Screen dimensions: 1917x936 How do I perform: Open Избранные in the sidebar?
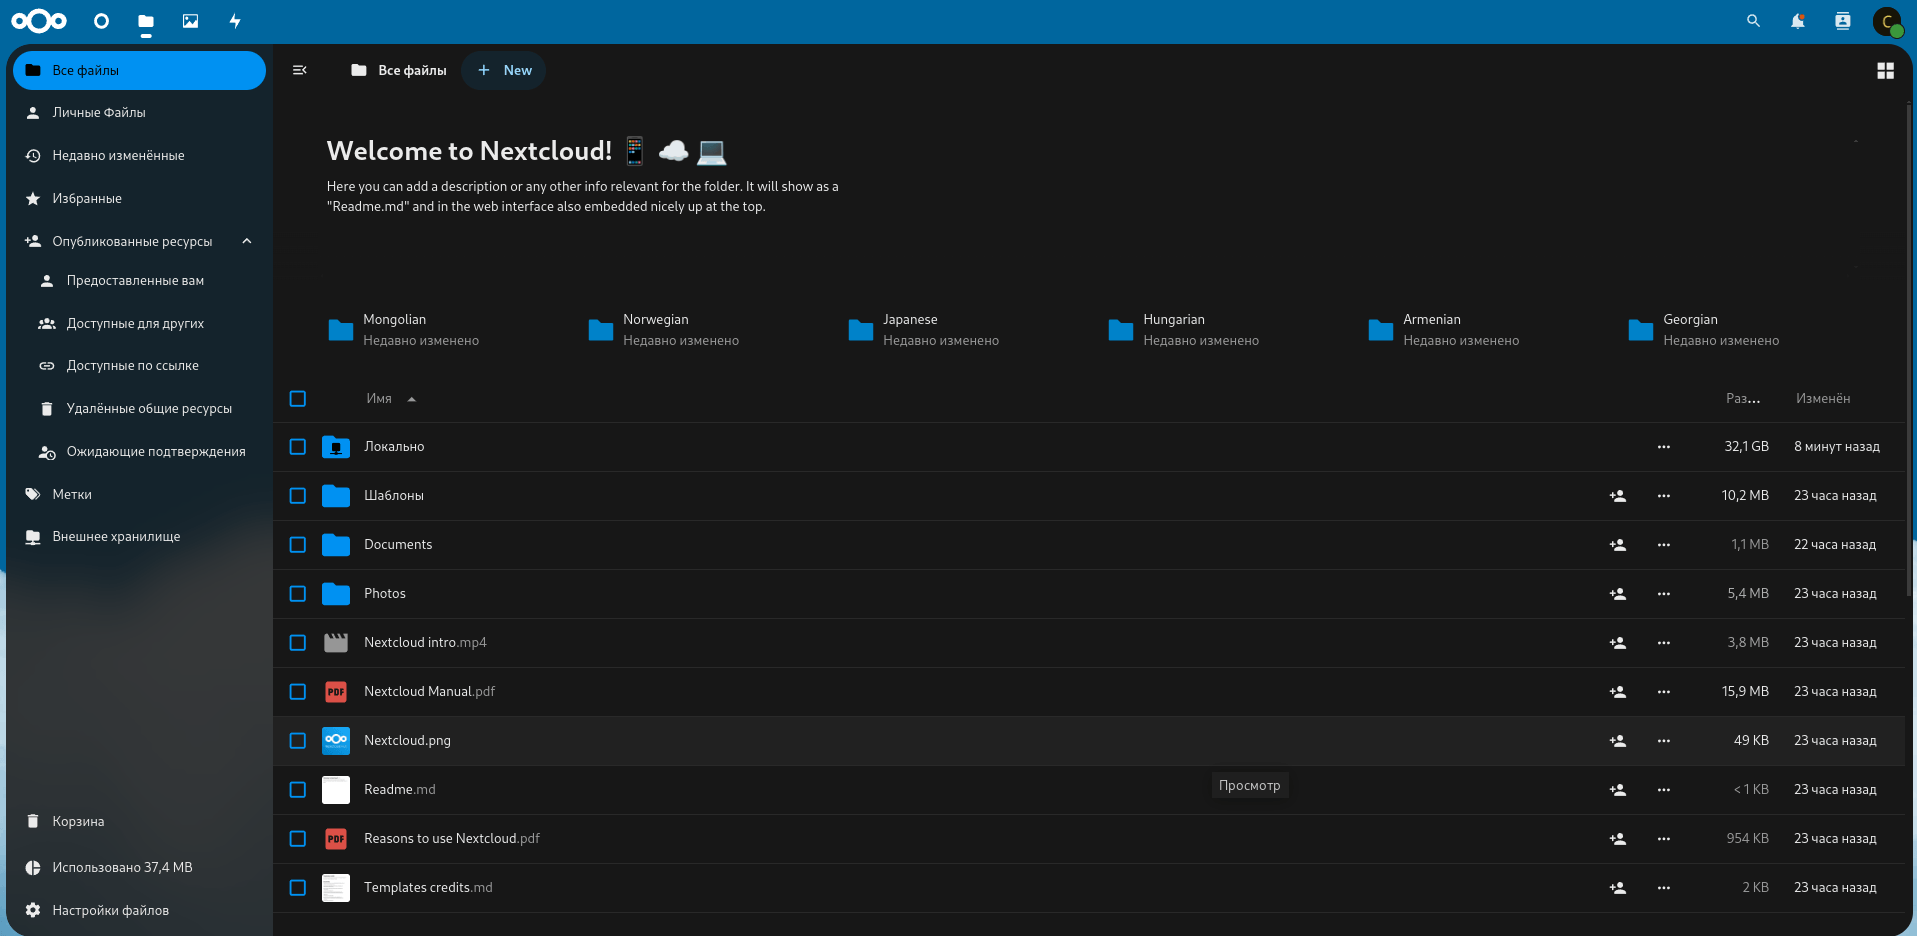[139, 199]
